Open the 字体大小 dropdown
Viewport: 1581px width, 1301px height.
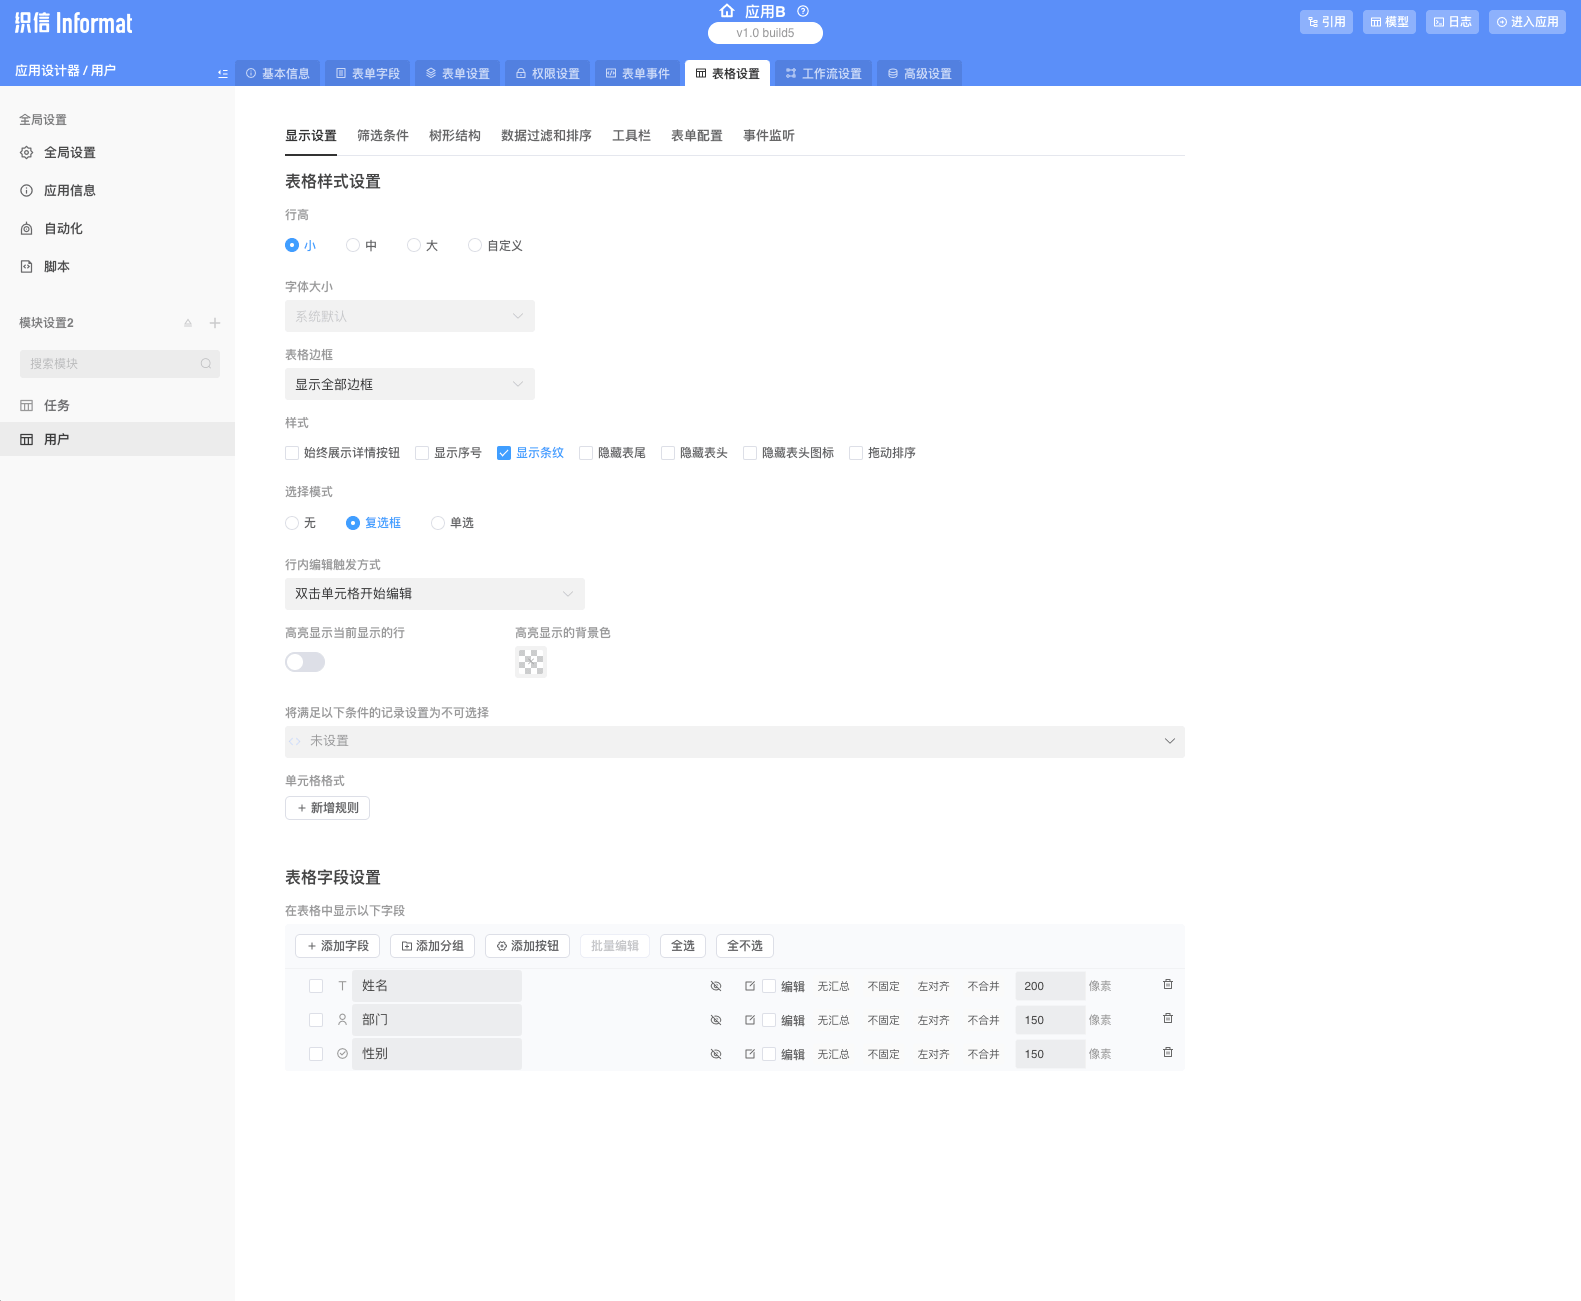coord(410,316)
